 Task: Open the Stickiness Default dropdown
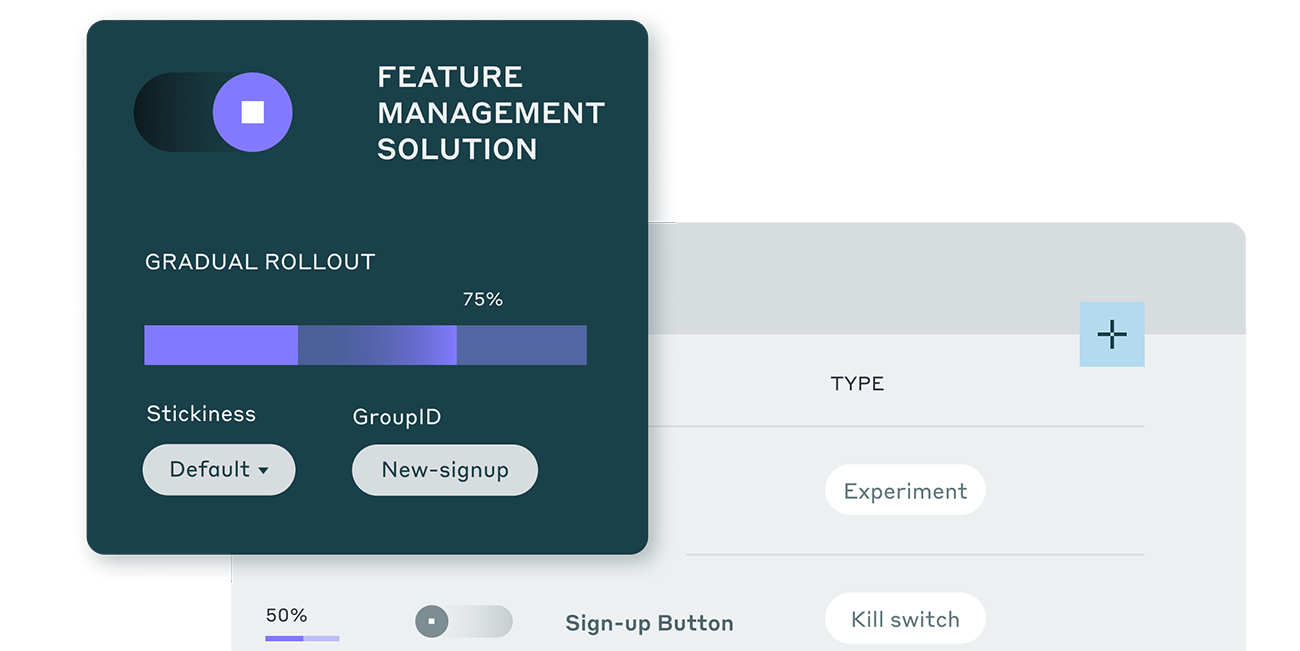pos(218,470)
